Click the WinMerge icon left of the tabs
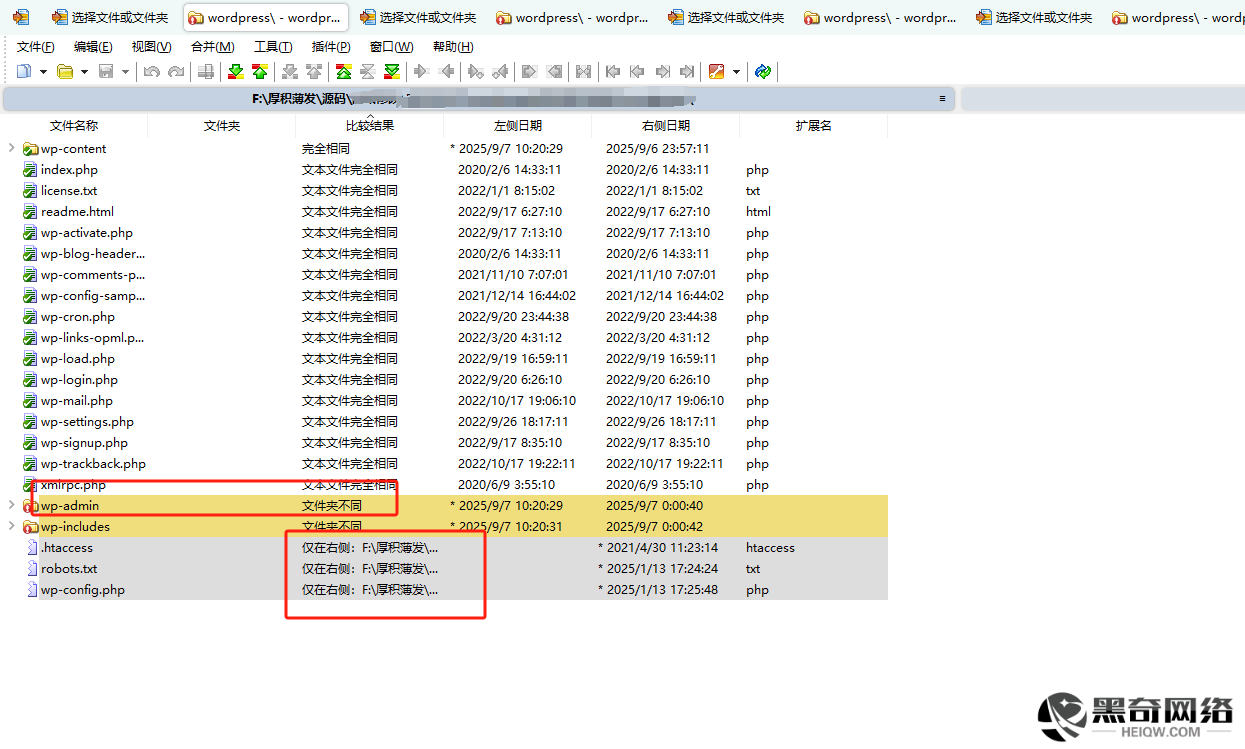This screenshot has height=749, width=1245. 20,17
